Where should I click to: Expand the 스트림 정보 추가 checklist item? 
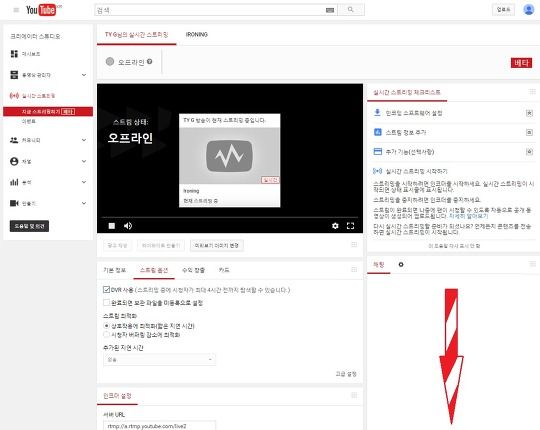click(529, 132)
